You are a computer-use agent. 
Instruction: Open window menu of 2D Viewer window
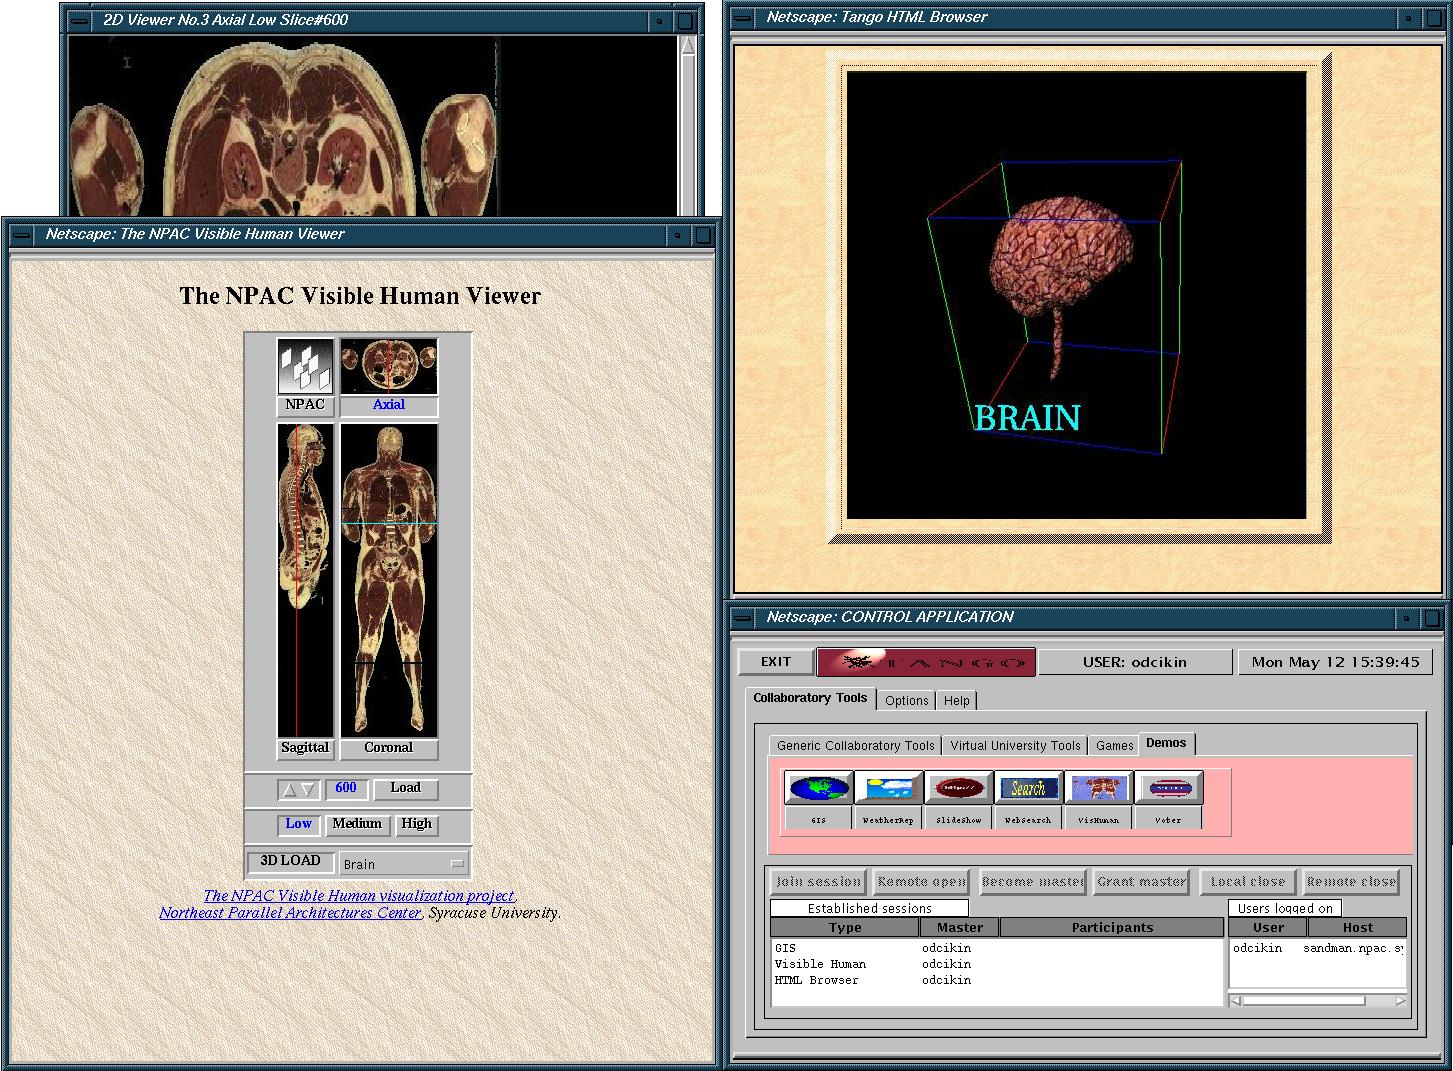tap(79, 20)
